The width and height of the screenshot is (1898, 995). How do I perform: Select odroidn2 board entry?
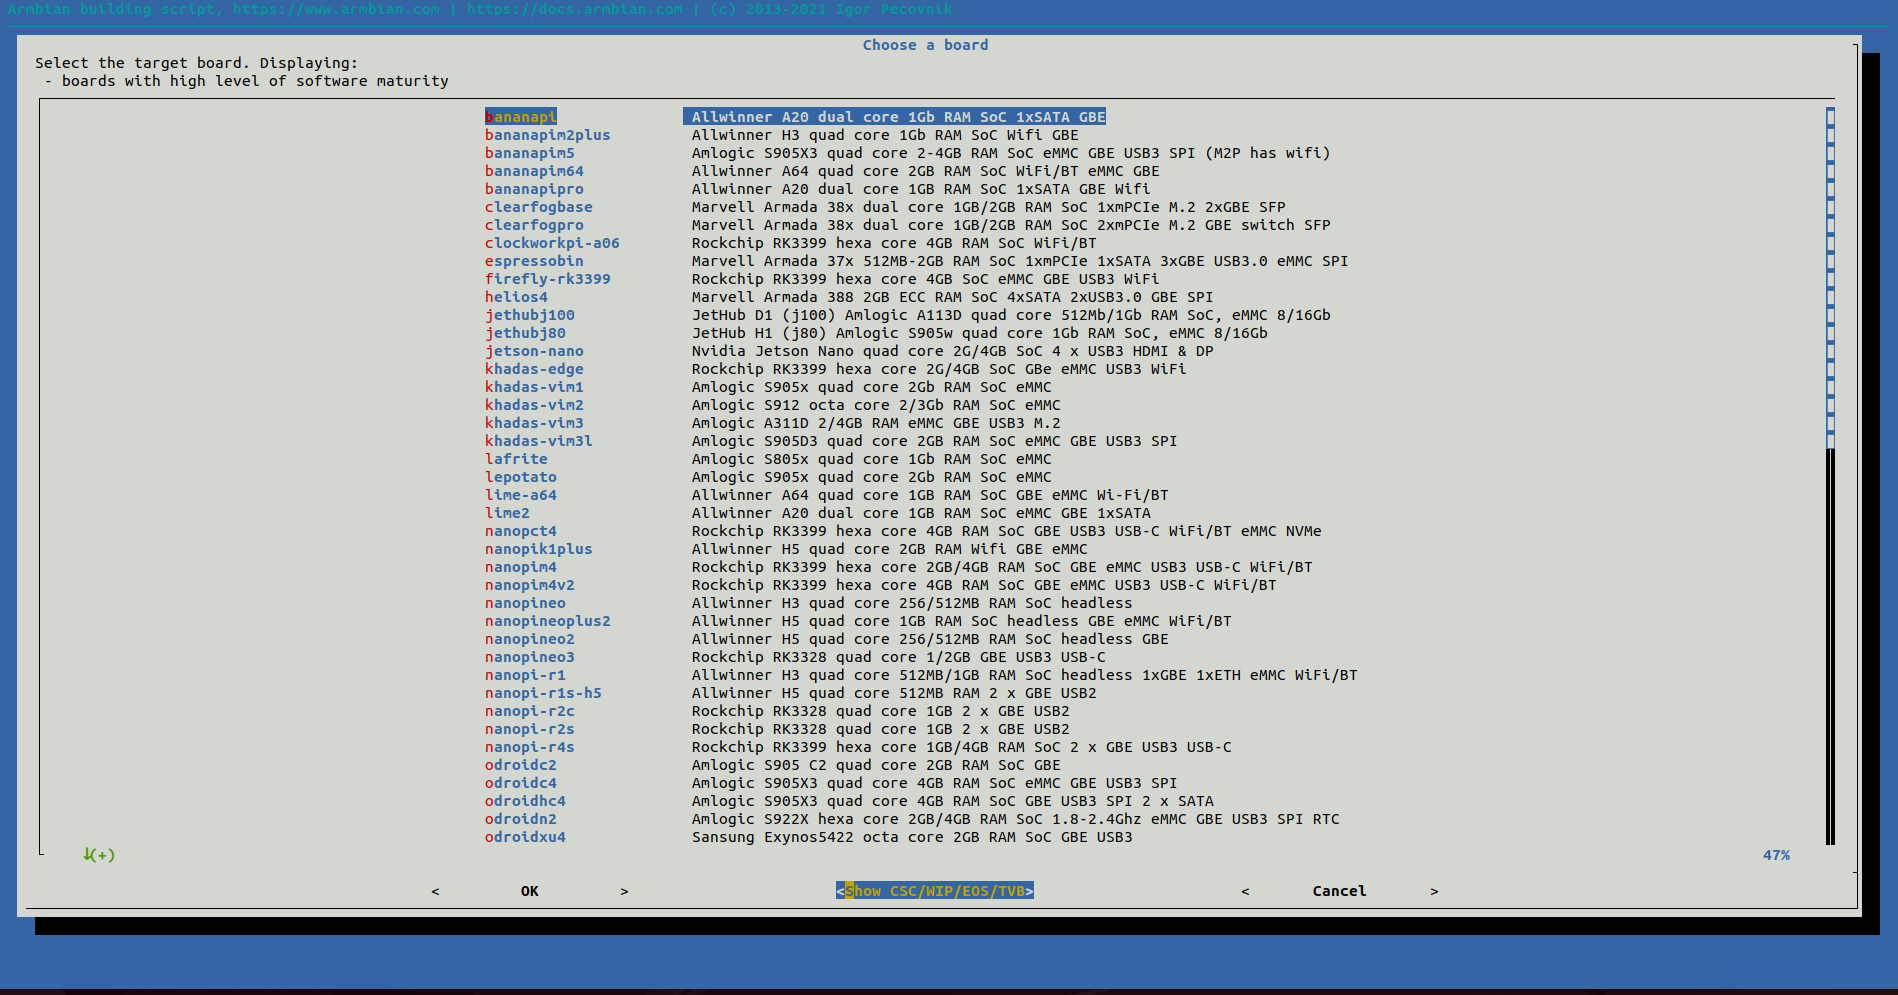(x=520, y=819)
